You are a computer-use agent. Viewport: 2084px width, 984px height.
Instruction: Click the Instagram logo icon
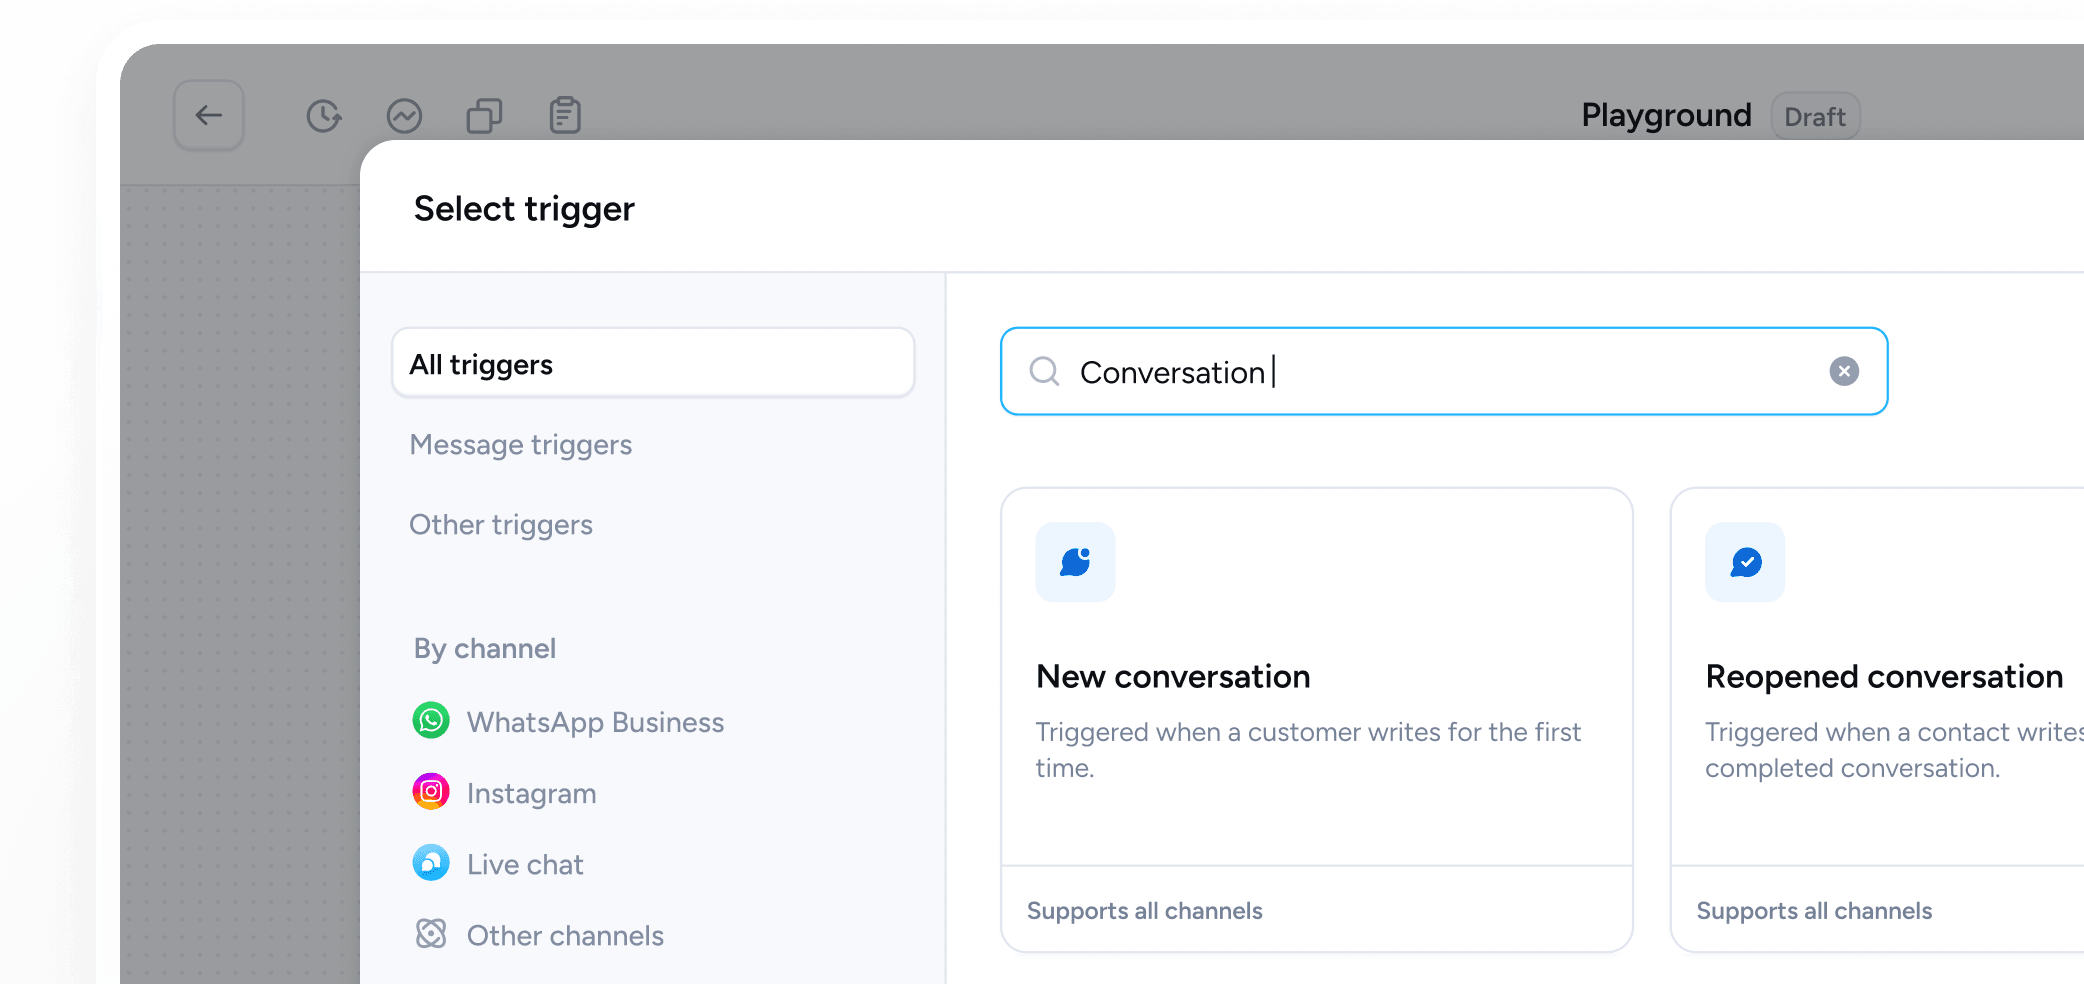[x=431, y=792]
